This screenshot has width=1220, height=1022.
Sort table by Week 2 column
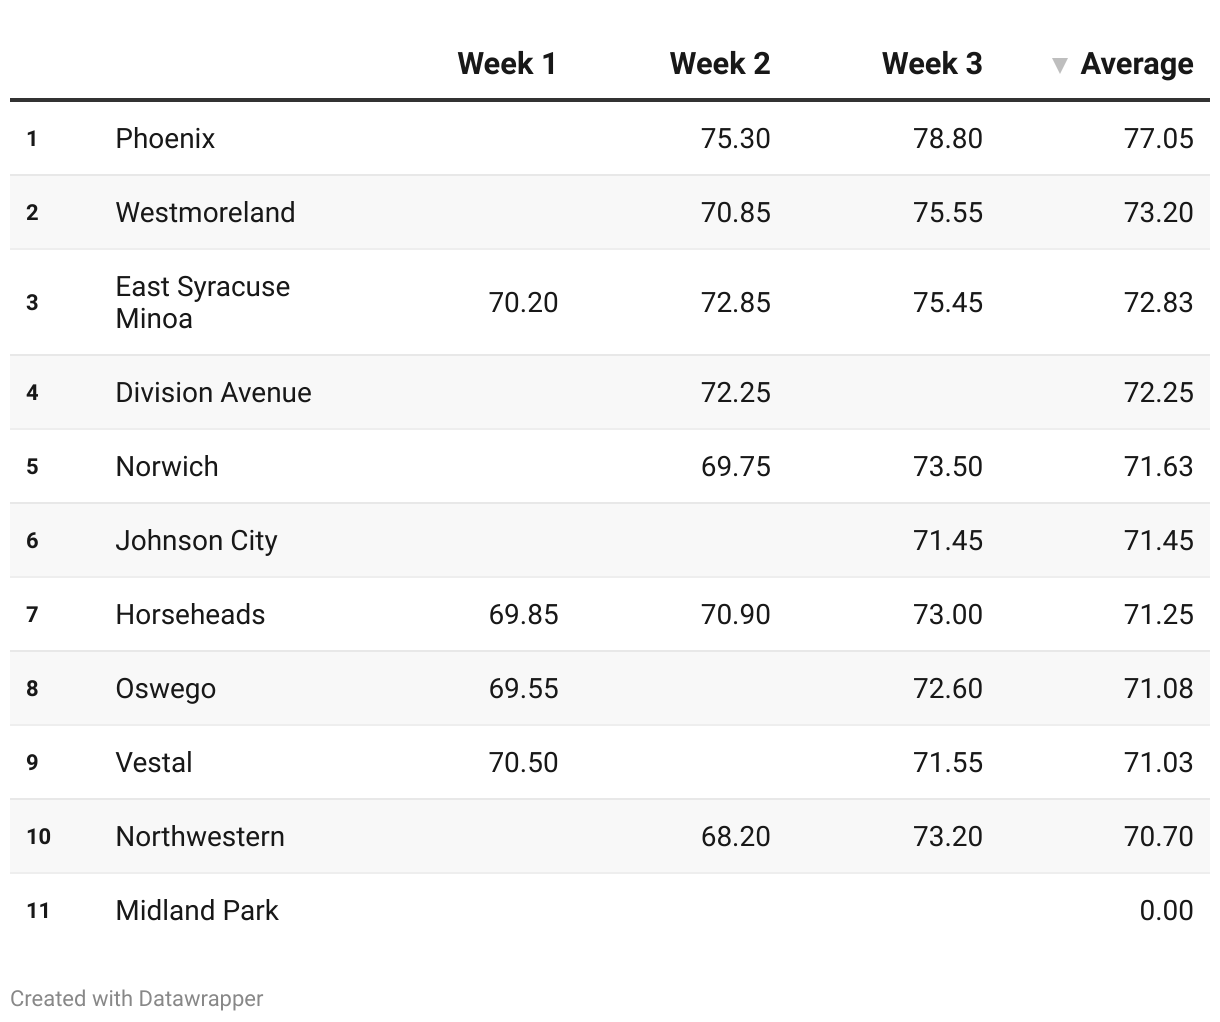click(720, 64)
